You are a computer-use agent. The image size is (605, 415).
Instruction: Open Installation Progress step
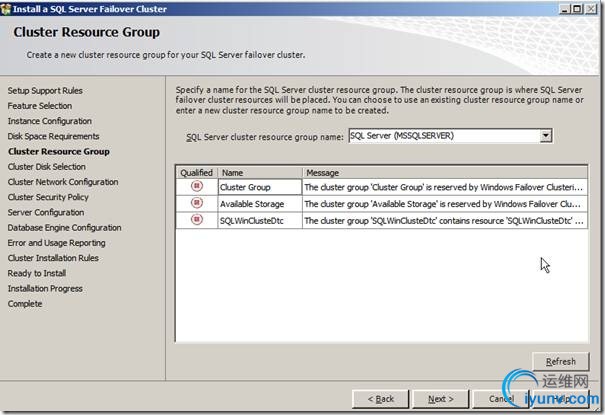(45, 288)
